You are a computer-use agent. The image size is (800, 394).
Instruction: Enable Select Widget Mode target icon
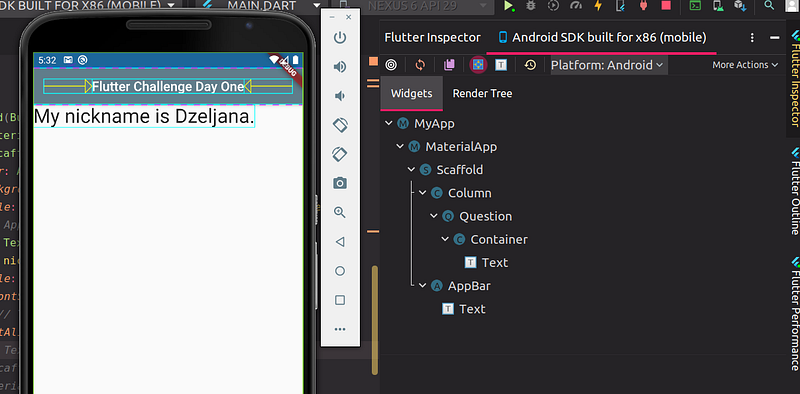click(391, 65)
